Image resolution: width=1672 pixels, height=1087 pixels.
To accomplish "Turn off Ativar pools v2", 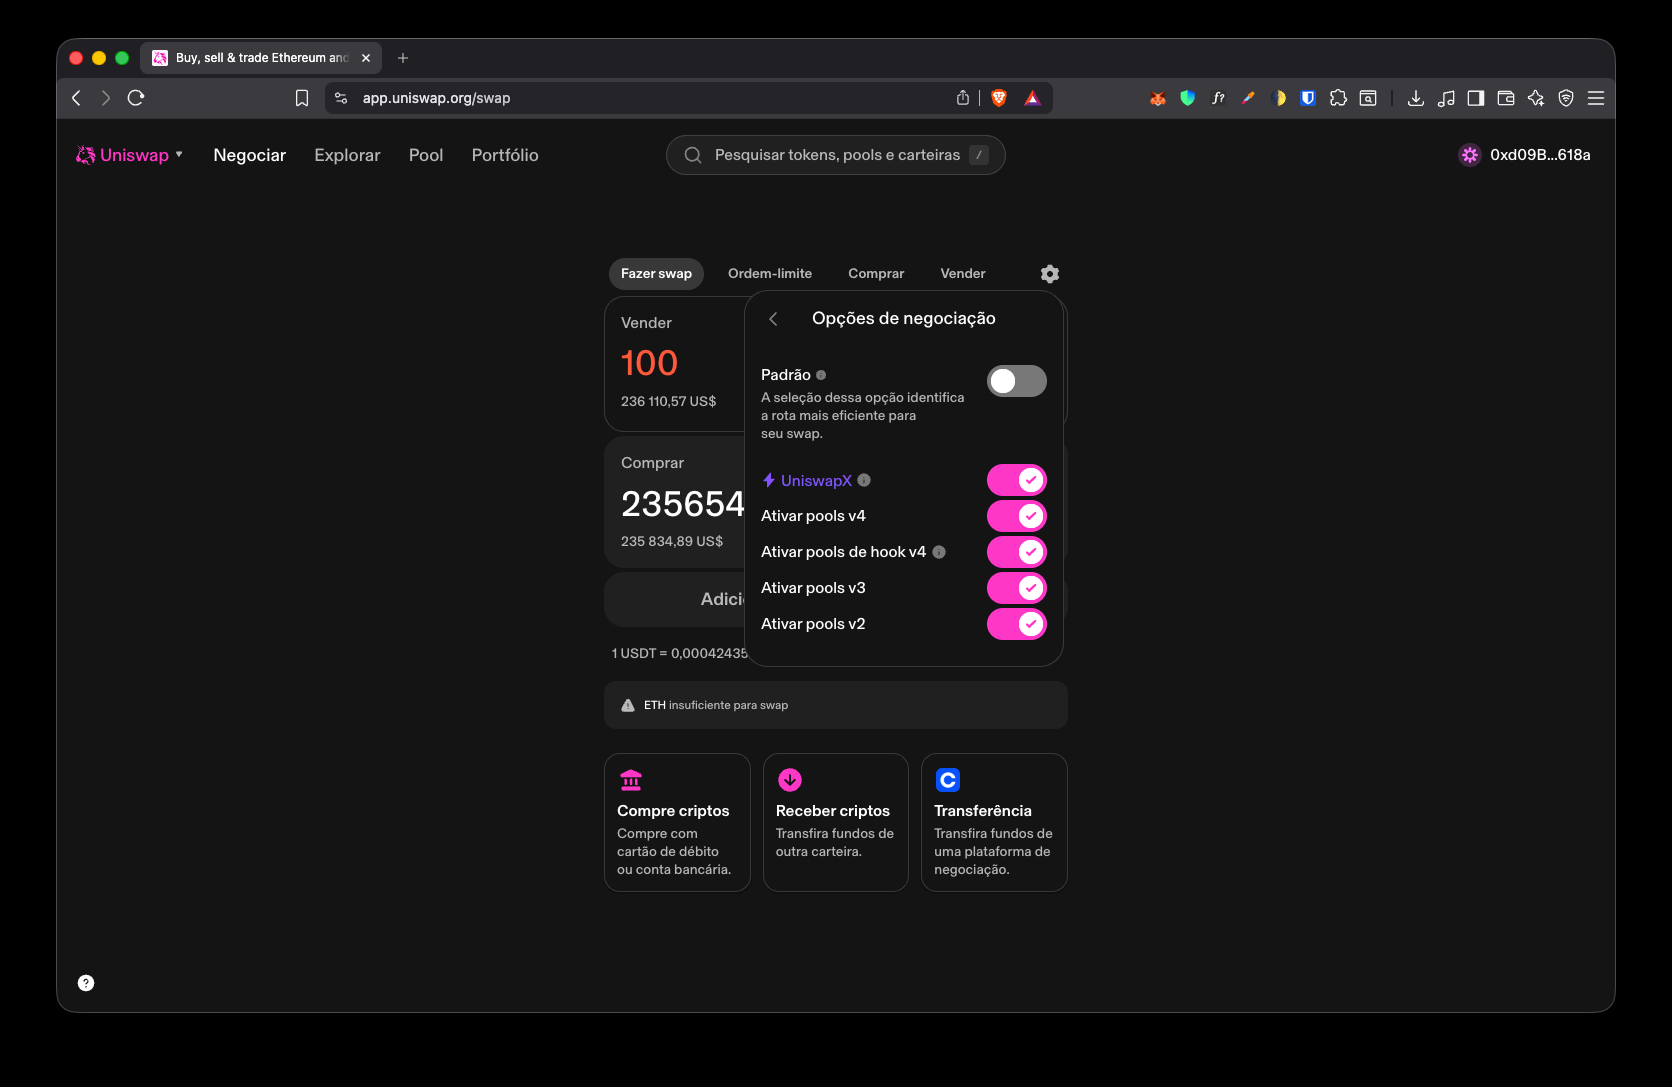I will (1017, 624).
